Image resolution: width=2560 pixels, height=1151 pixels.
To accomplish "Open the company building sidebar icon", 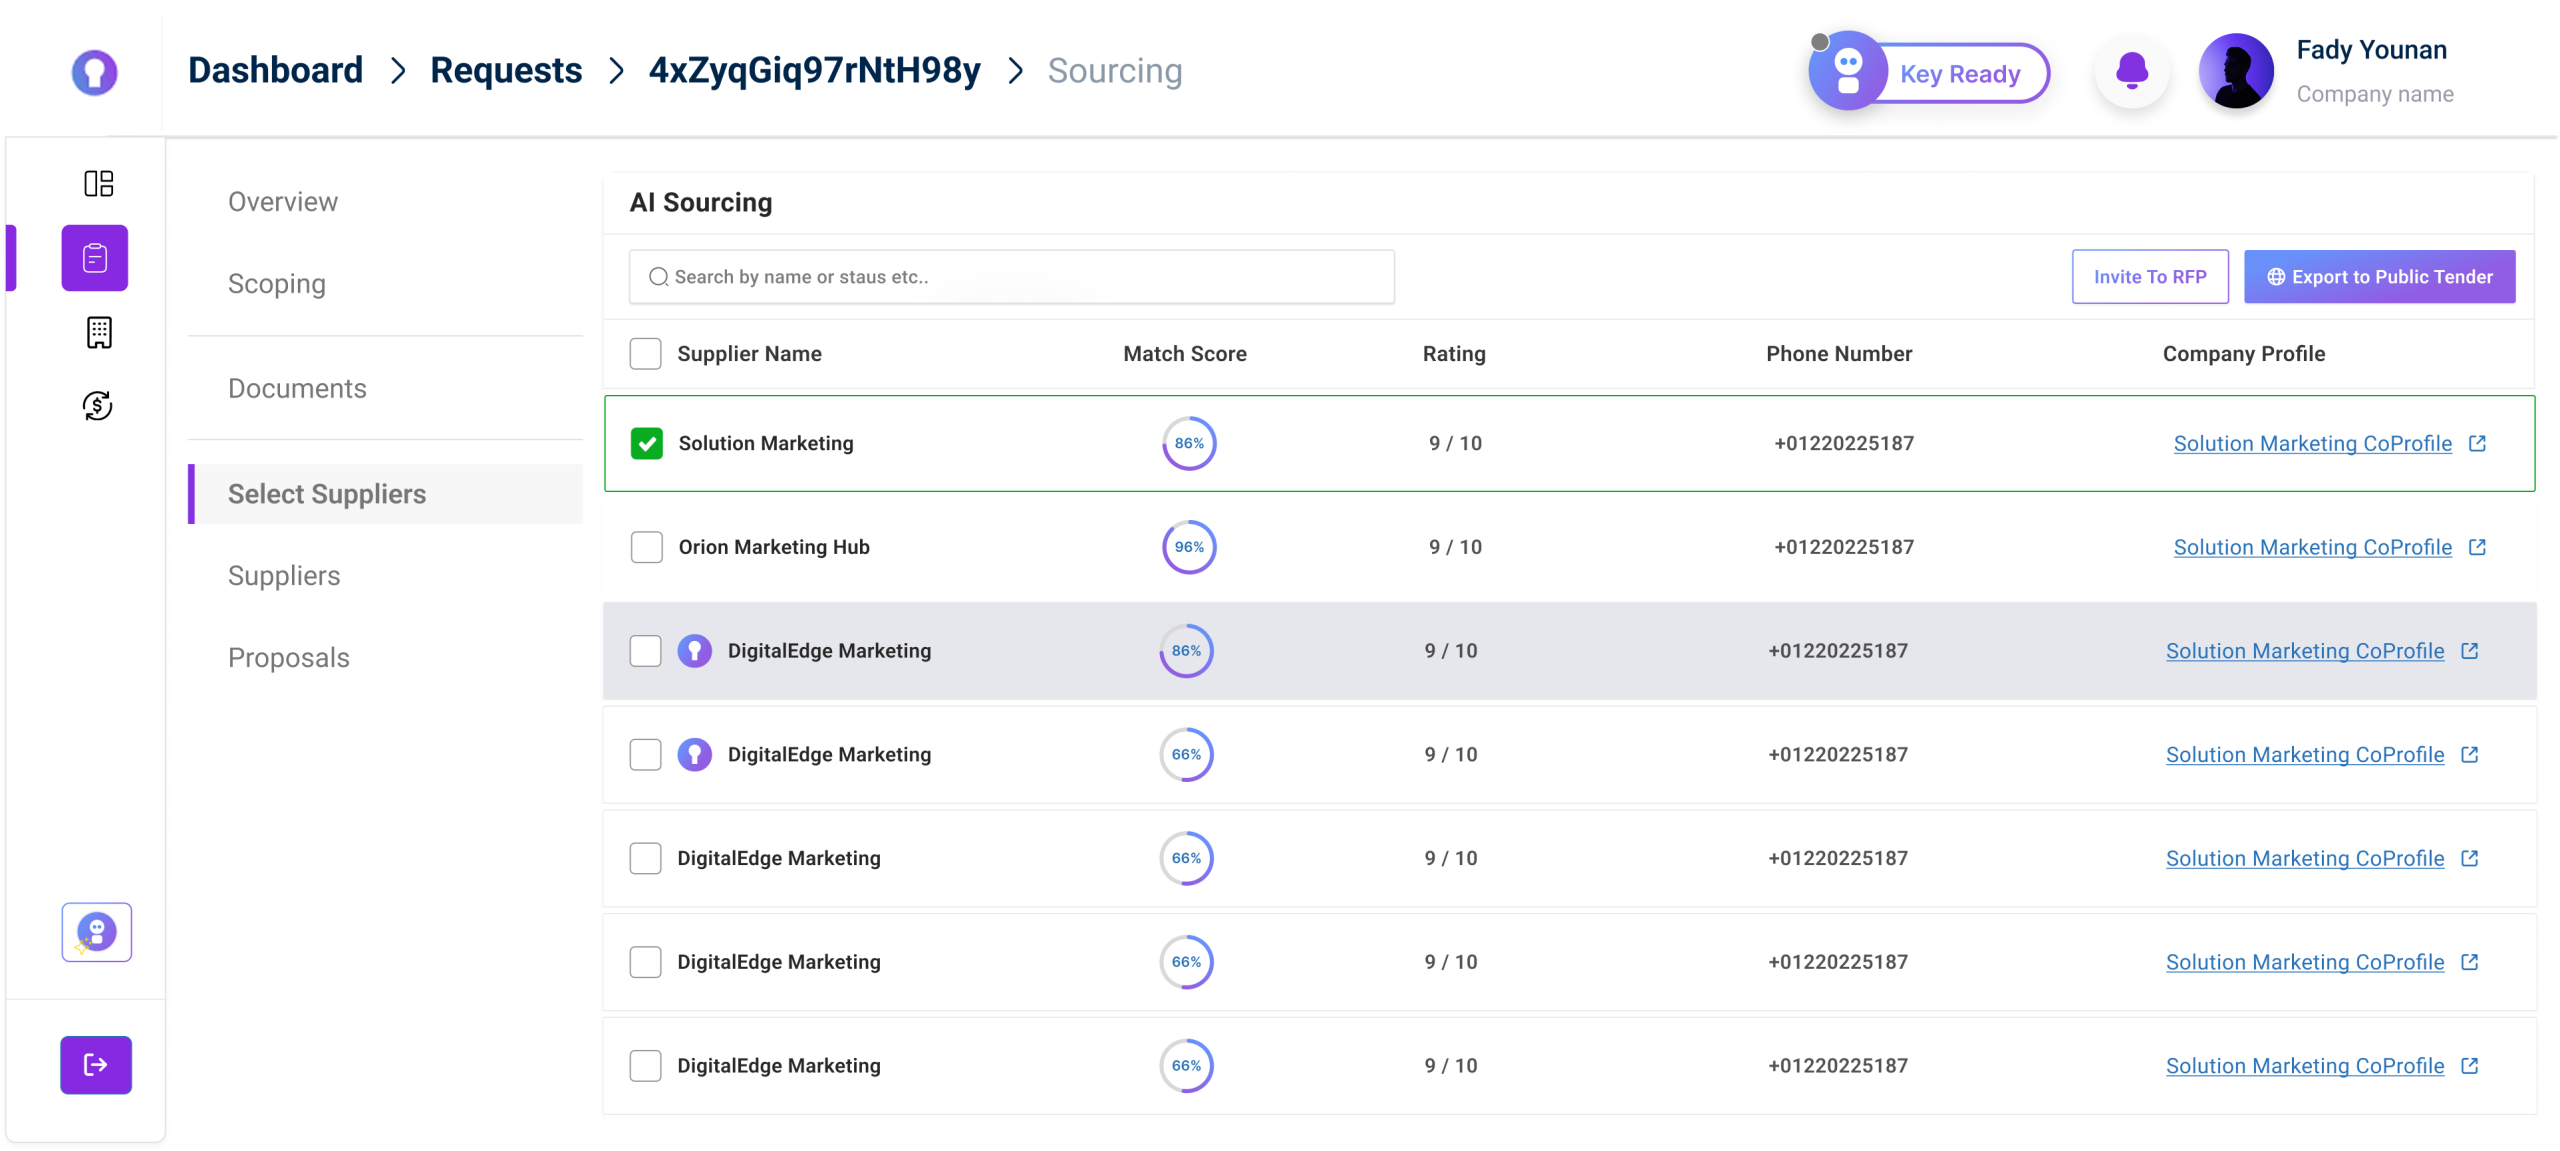I will [x=98, y=332].
